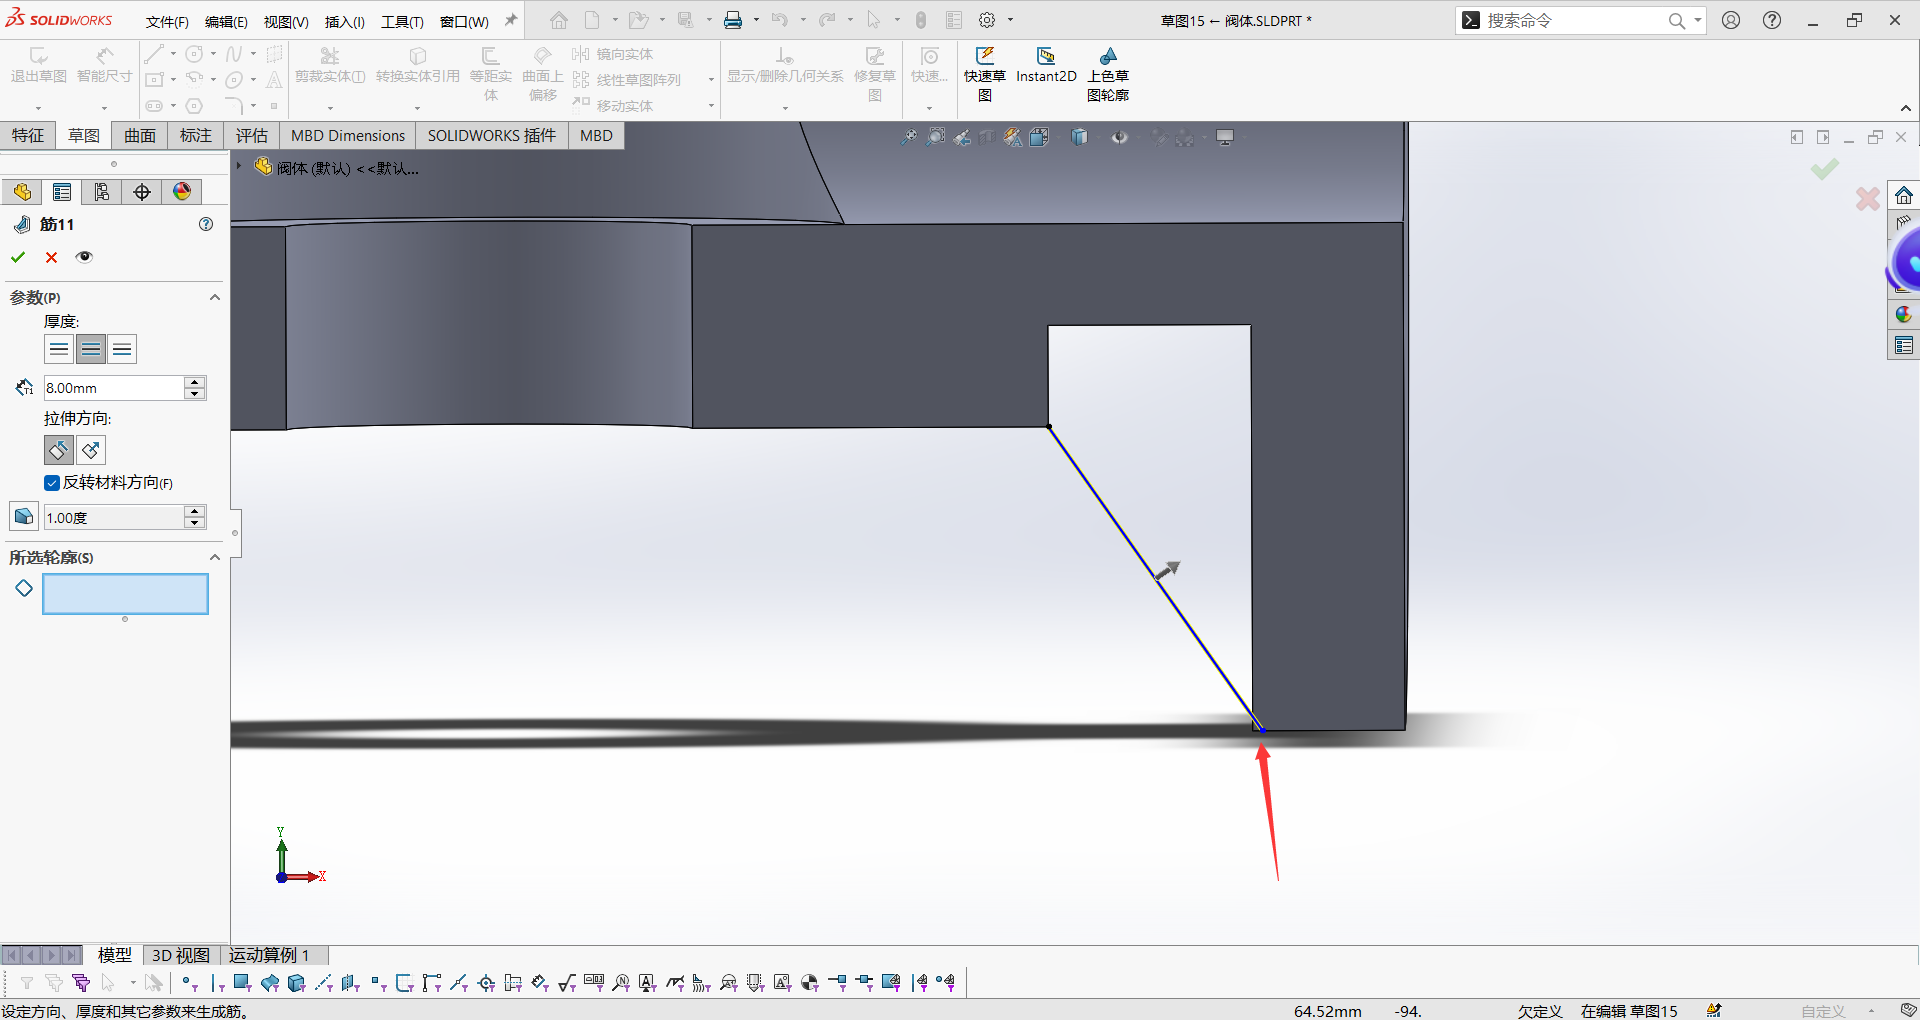Click the 8.00mm thickness field
The image size is (1920, 1020).
tap(114, 388)
